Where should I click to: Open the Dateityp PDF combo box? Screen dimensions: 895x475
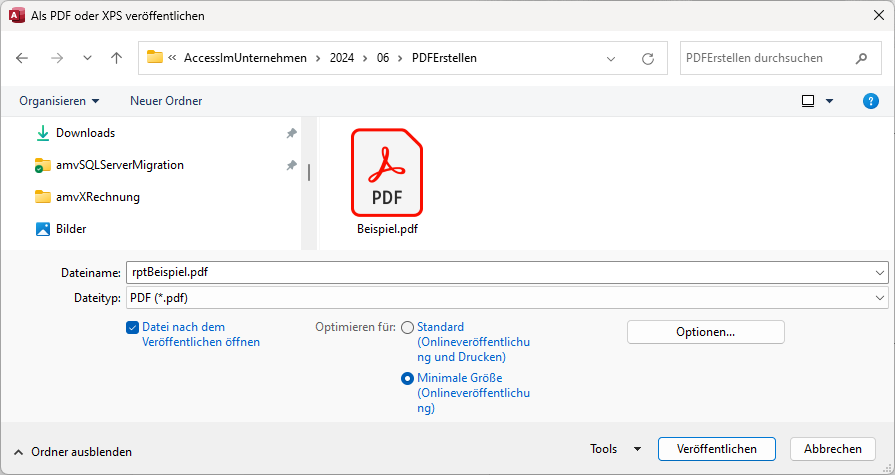[x=507, y=297]
